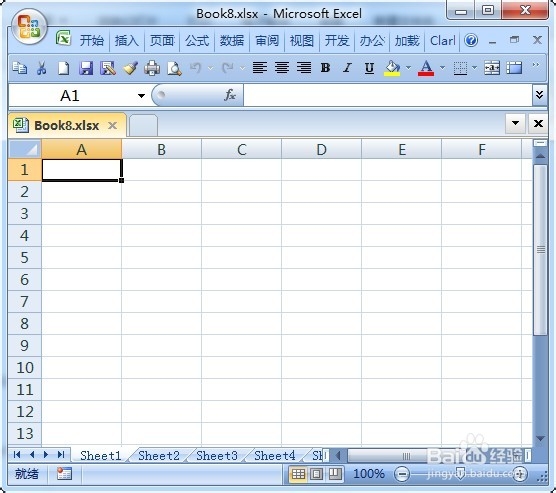
Task: Open the borders dropdown arrow
Action: (474, 67)
